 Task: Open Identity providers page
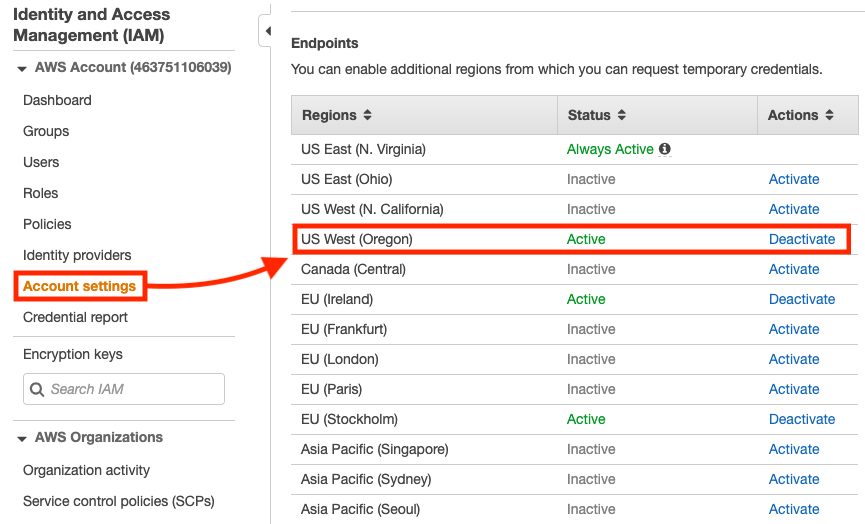tap(77, 255)
